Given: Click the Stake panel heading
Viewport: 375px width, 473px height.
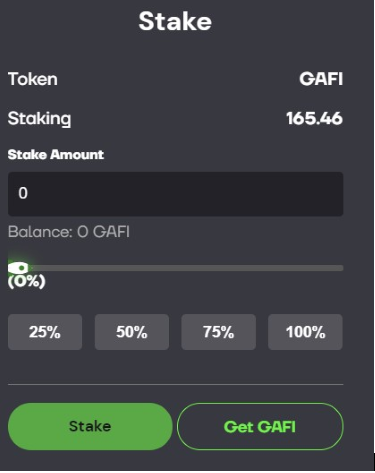Looking at the screenshot, I should (175, 21).
